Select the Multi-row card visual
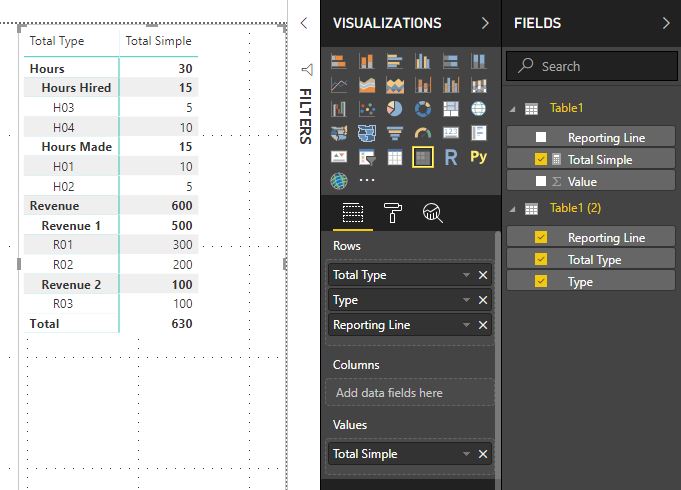The image size is (681, 490). [479, 133]
